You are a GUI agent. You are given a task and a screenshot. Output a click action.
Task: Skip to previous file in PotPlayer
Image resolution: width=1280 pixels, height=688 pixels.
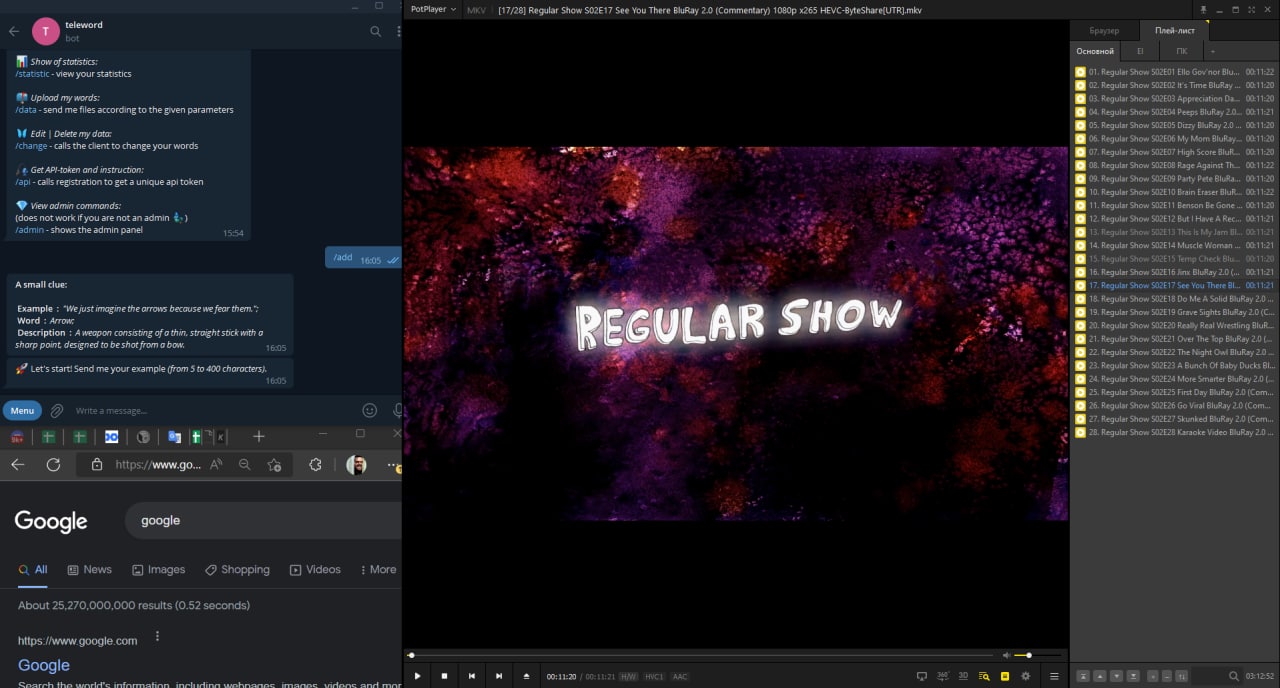[x=472, y=676]
